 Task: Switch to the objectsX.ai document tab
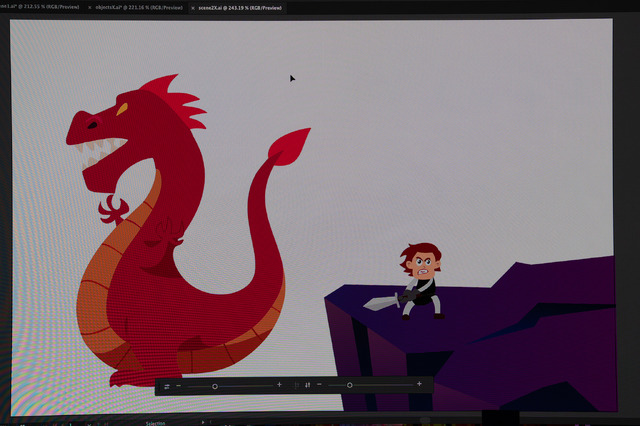(x=139, y=8)
